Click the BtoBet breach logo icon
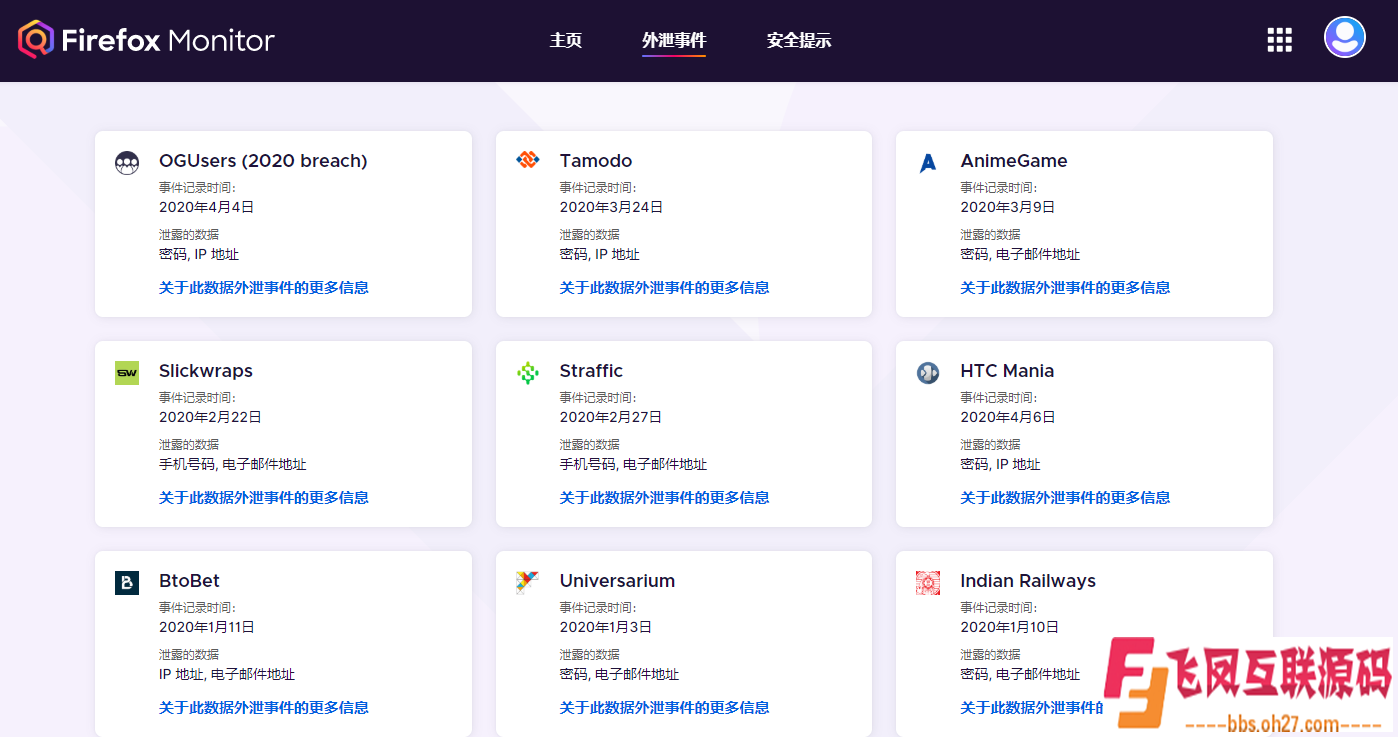 127,583
